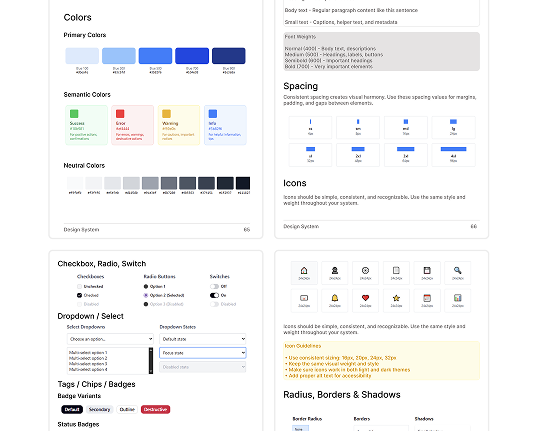Tick the Unchecked checkbox
Screen dimensions: 540x431
coord(80,286)
